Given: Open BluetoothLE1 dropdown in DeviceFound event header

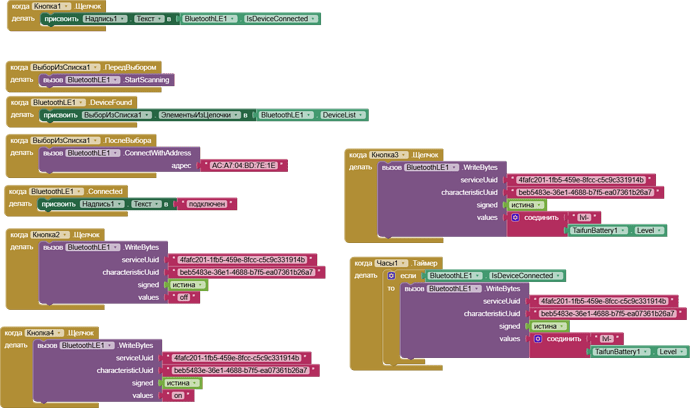Looking at the screenshot, I should 59,103.
